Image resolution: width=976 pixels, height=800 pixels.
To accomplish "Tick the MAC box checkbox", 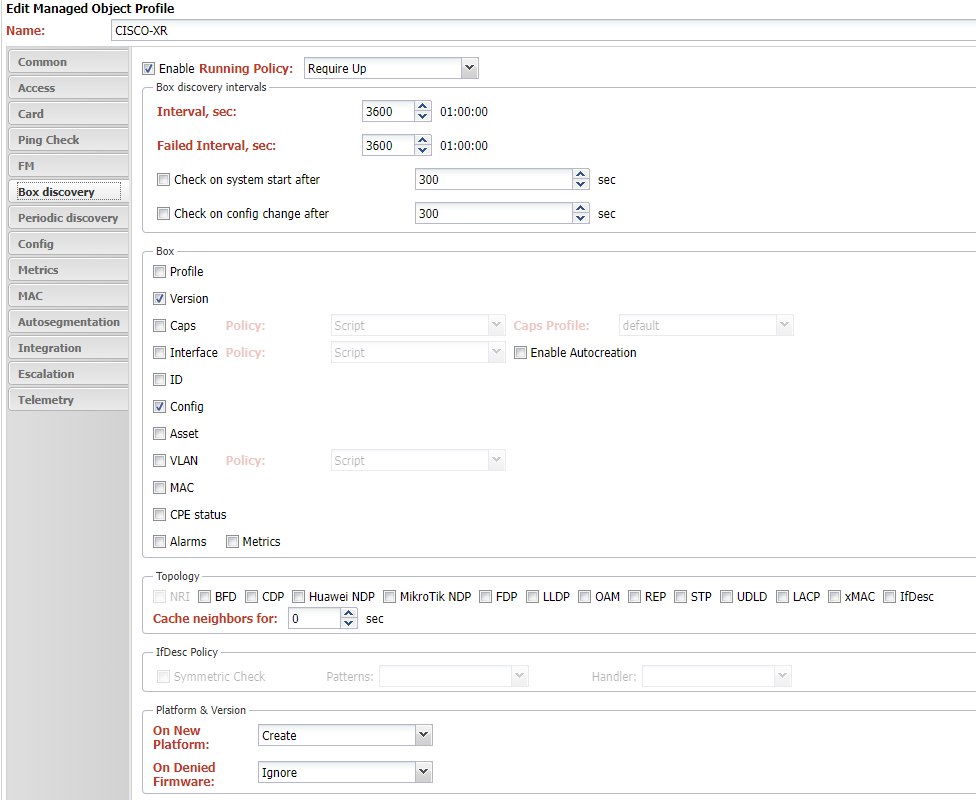I will pos(159,487).
